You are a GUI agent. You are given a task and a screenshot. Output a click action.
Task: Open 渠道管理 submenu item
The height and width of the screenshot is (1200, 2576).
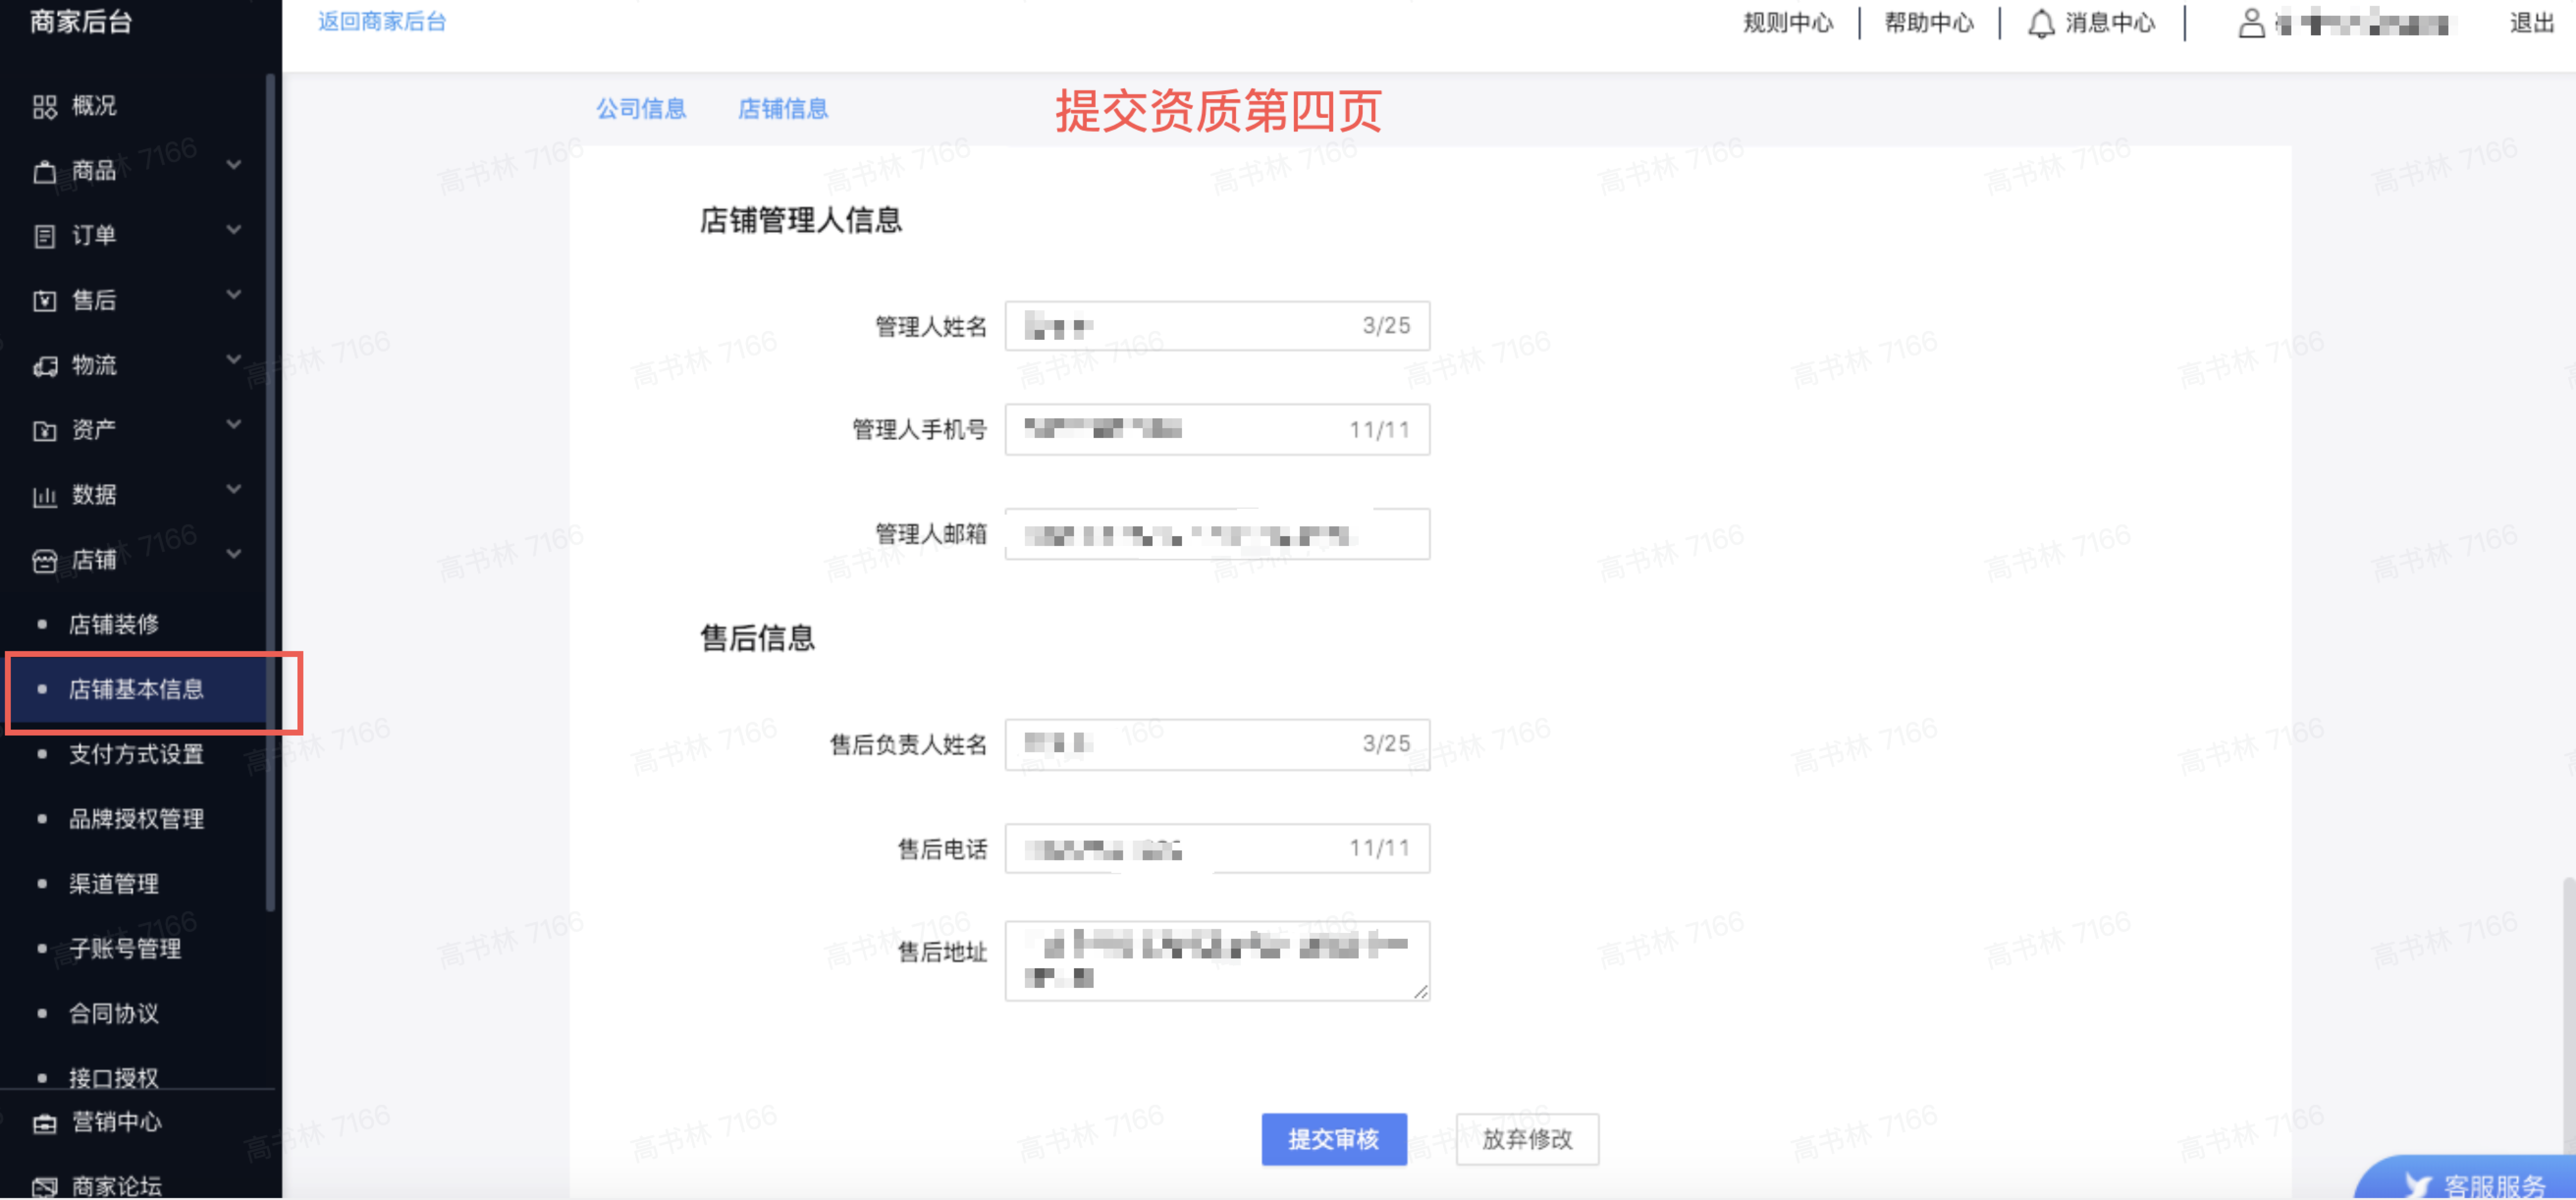pyautogui.click(x=114, y=884)
